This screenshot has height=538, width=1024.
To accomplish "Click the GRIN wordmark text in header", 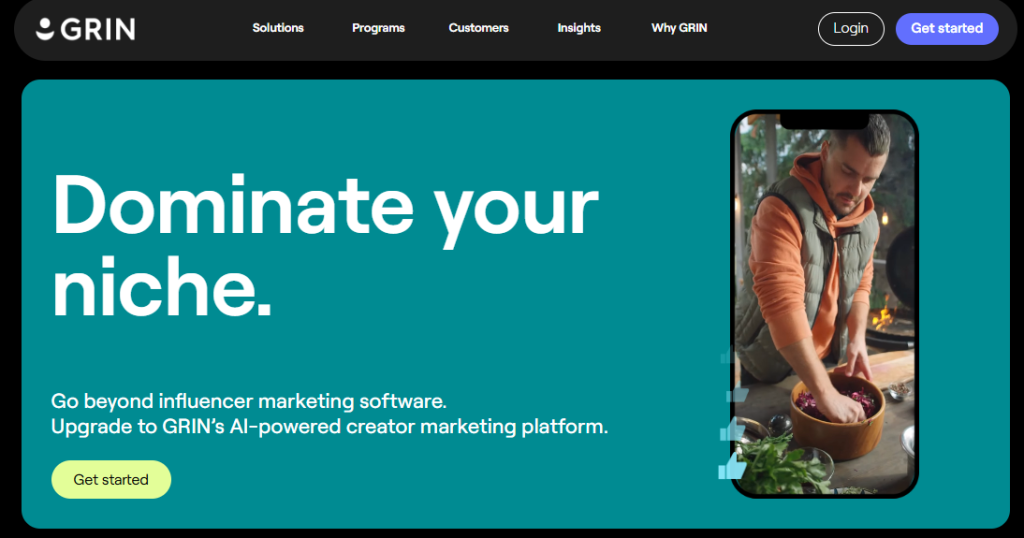I will [x=98, y=29].
